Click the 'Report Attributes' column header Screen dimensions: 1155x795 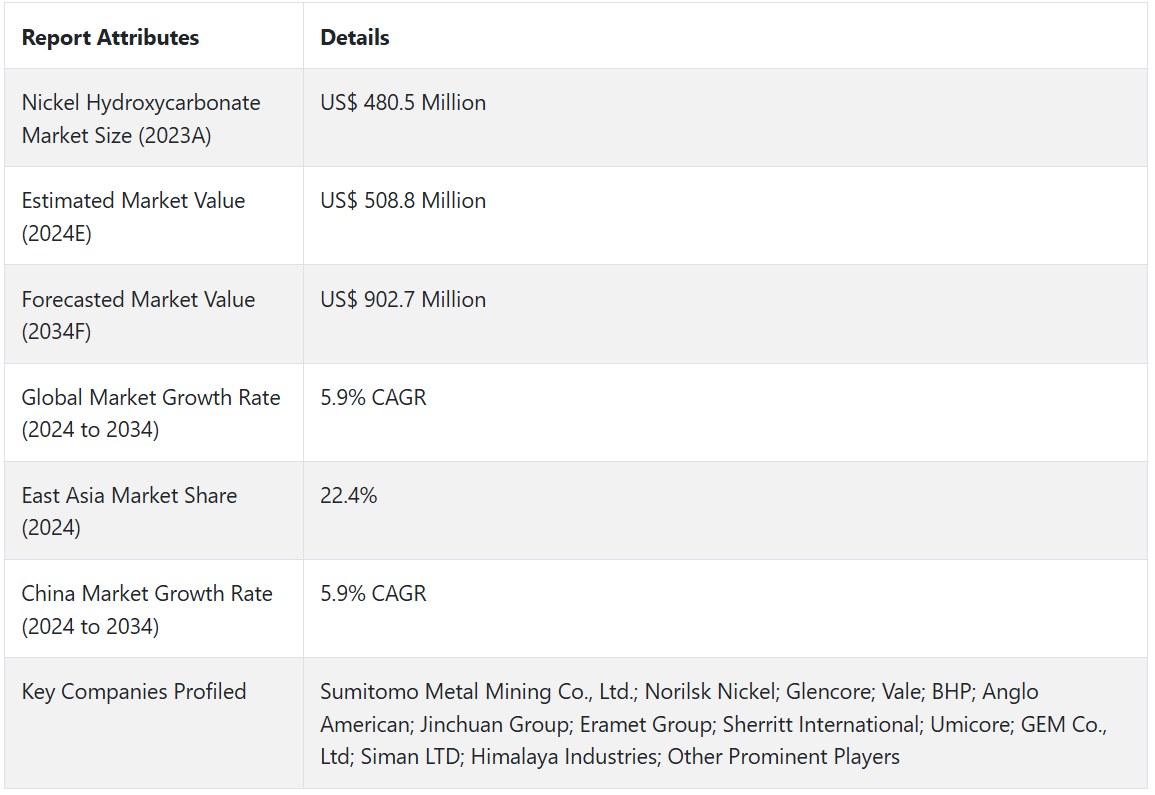pyautogui.click(x=110, y=38)
